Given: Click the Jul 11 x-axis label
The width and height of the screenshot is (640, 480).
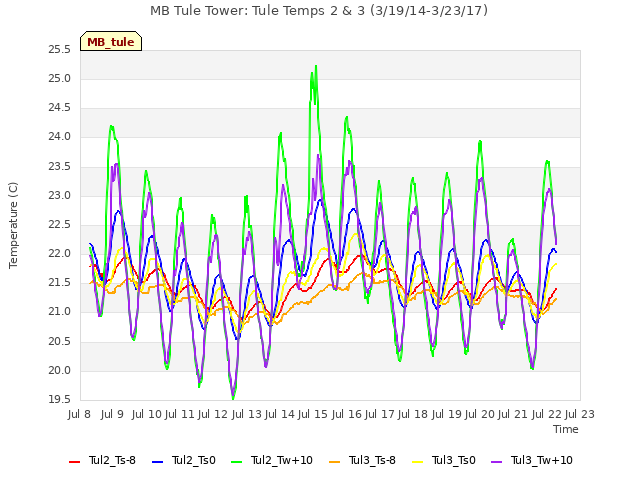Looking at the screenshot, I should tap(180, 415).
